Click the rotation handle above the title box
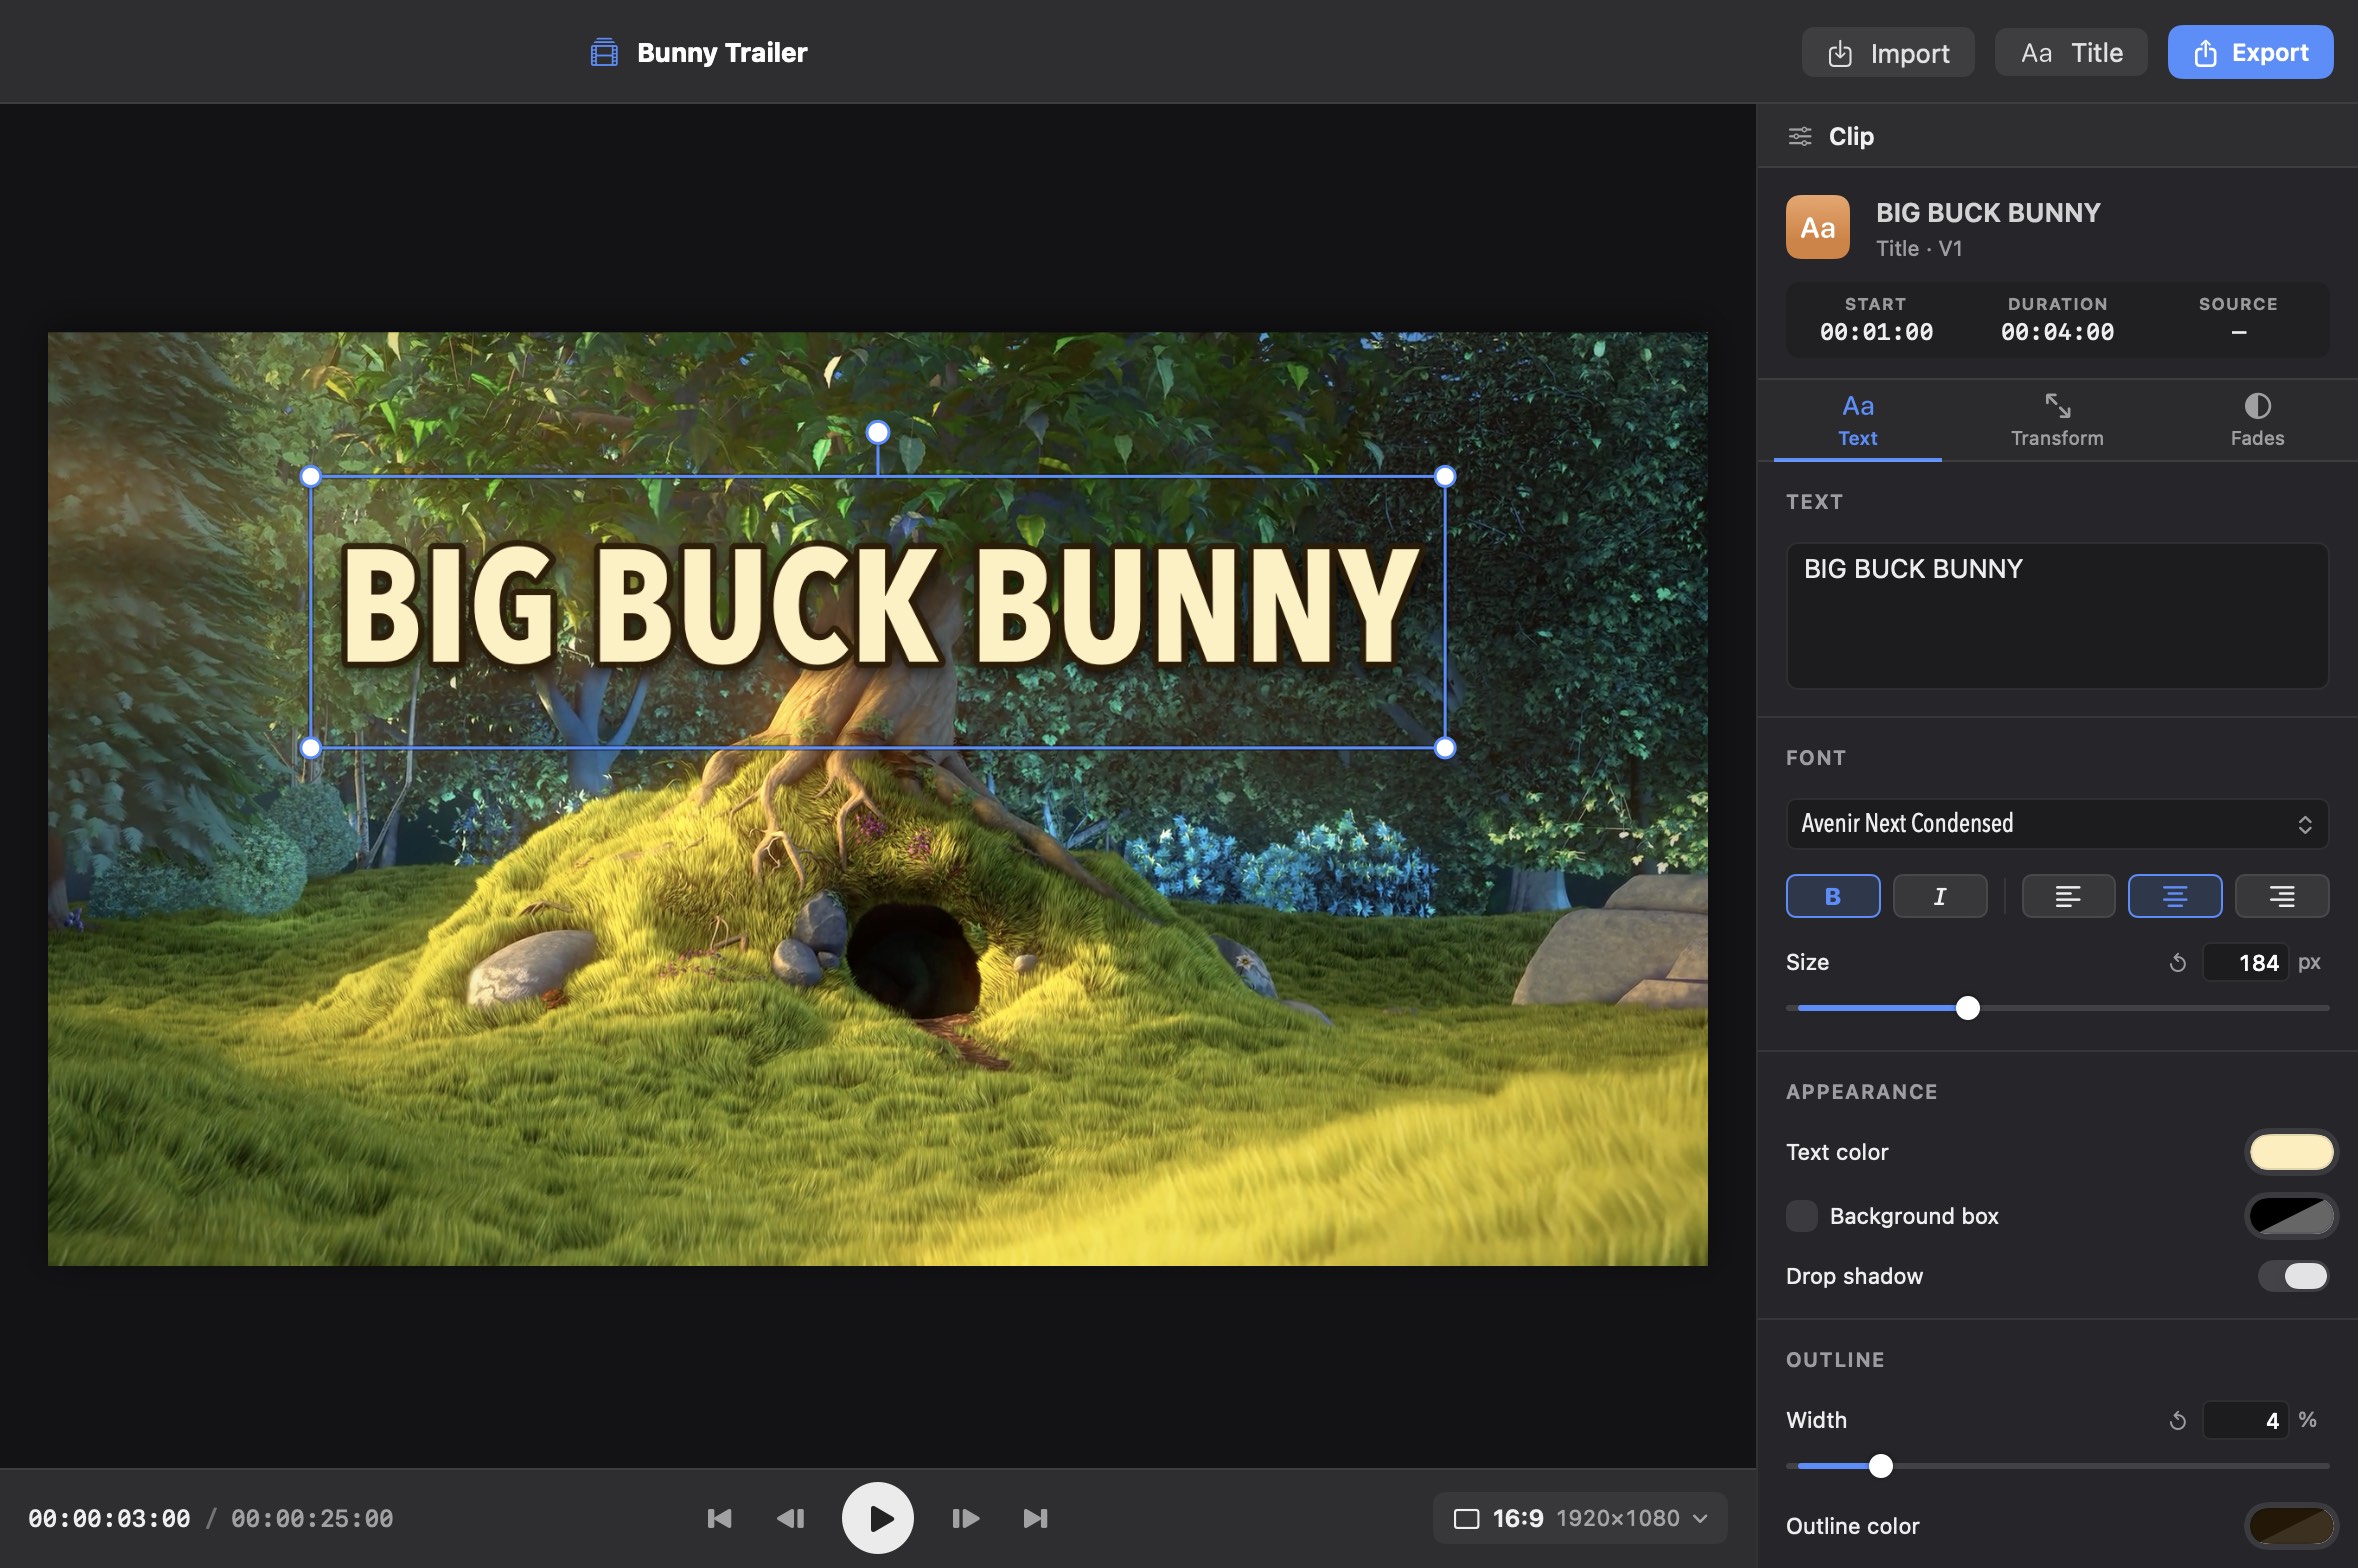2358x1568 pixels. tap(877, 432)
